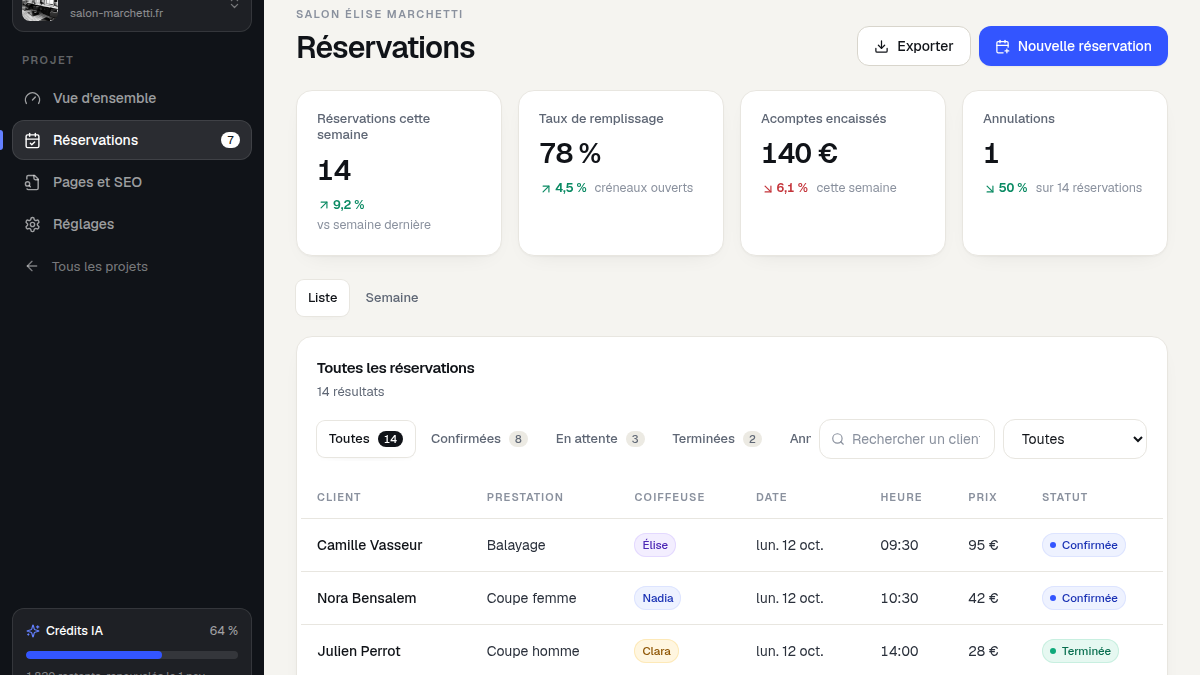Filter by the Confirmées tab
The height and width of the screenshot is (675, 1200).
click(480, 439)
